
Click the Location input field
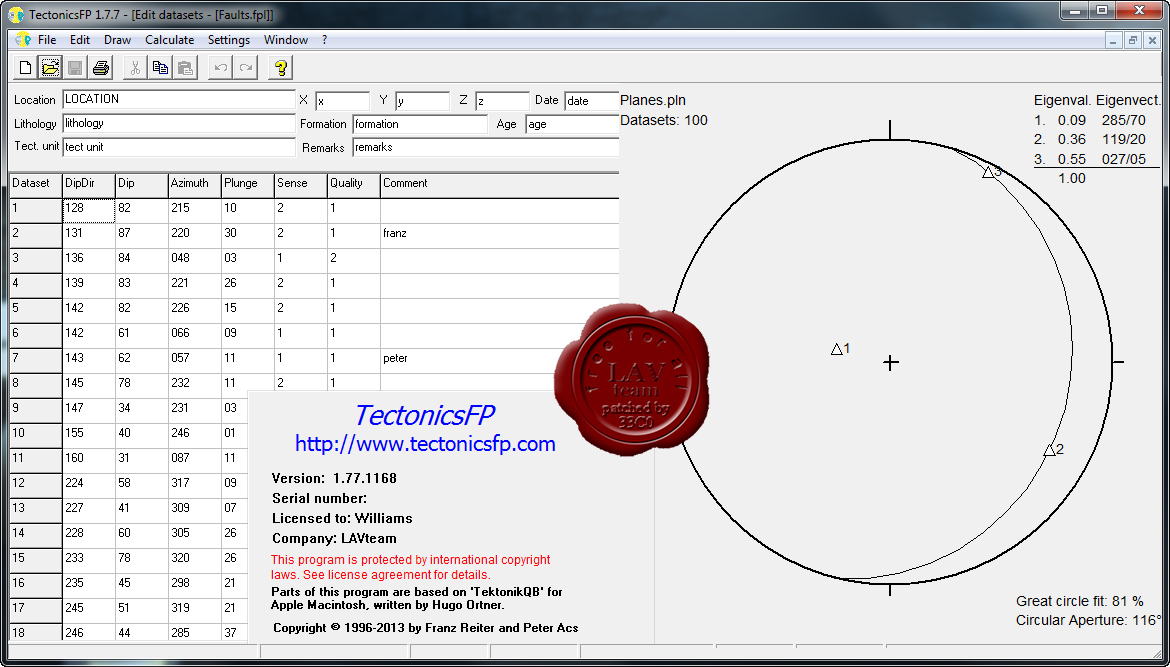tap(179, 99)
